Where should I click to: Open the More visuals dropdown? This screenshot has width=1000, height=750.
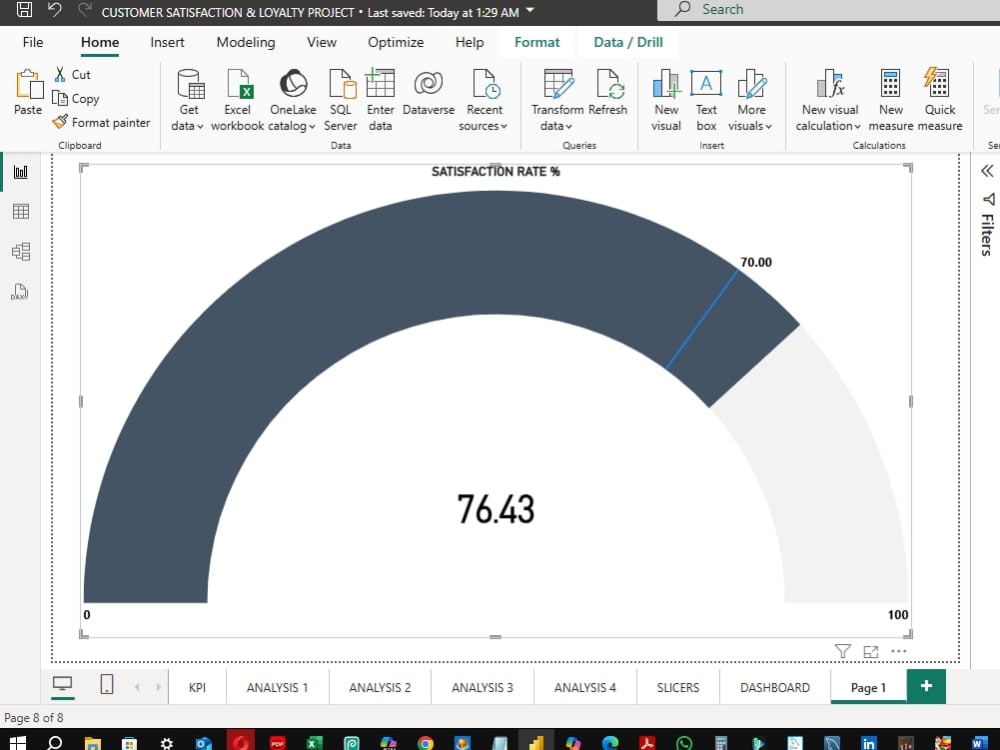coord(751,99)
